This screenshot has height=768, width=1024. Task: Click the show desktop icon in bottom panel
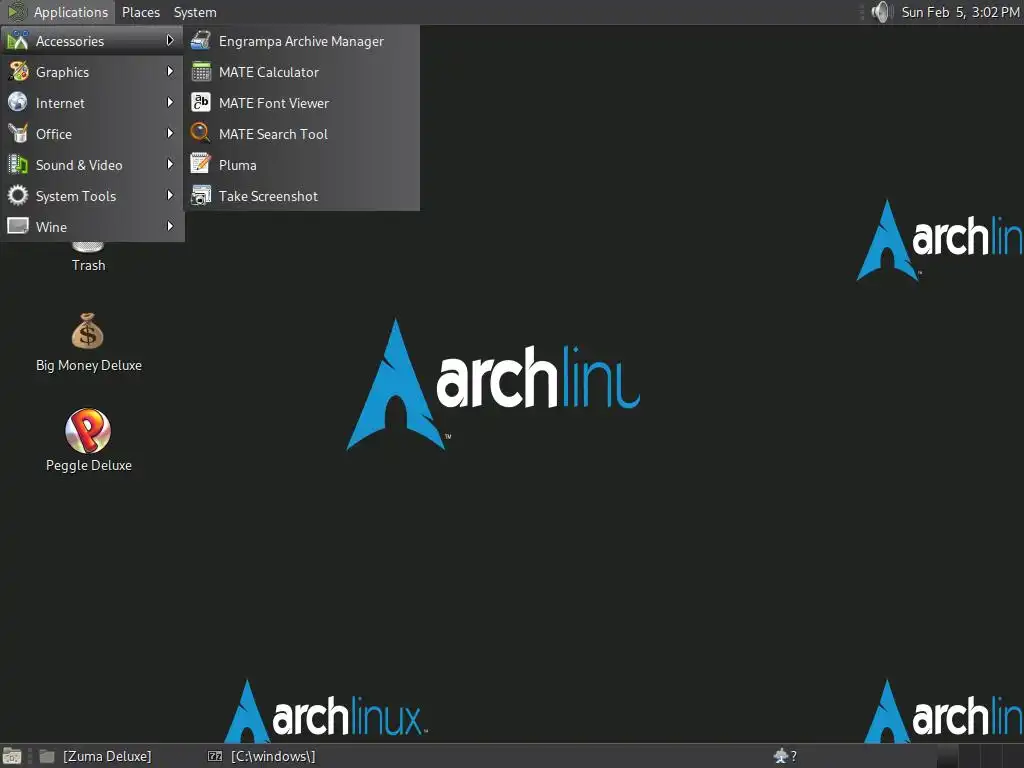[x=12, y=756]
